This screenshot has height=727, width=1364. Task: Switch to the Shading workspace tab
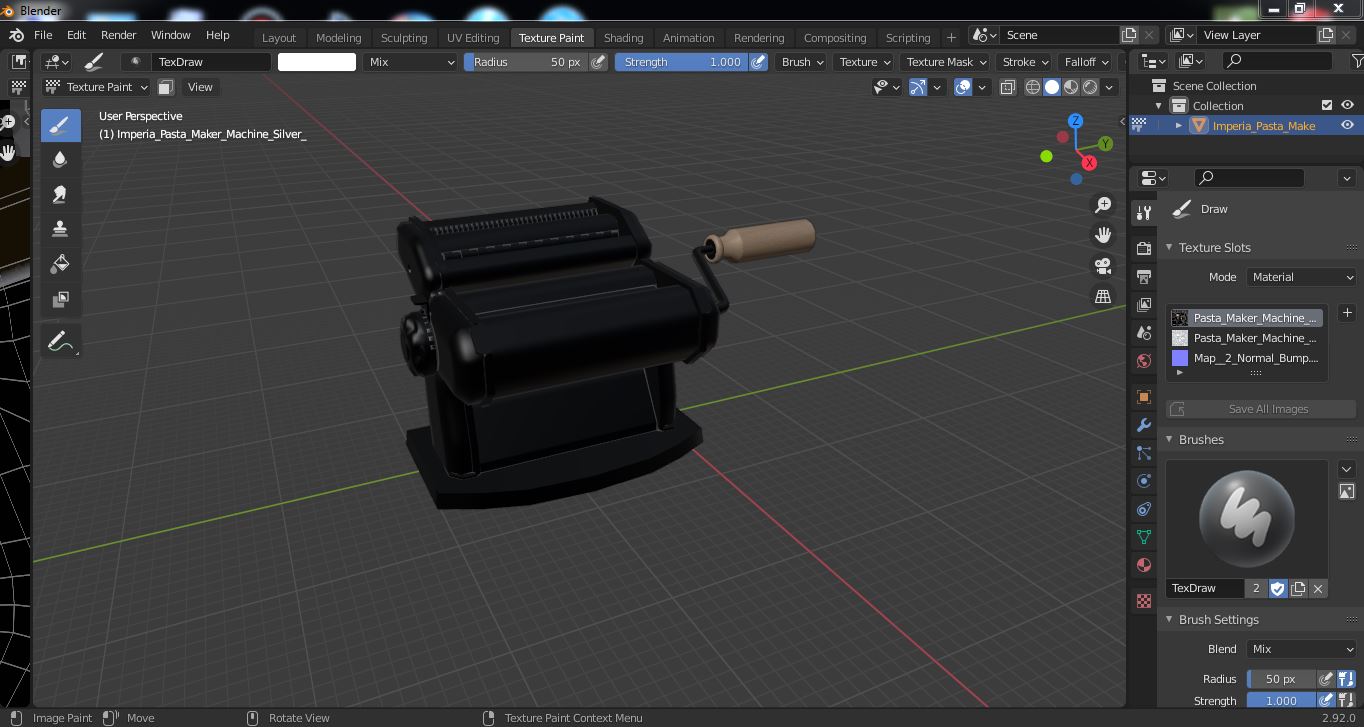623,37
